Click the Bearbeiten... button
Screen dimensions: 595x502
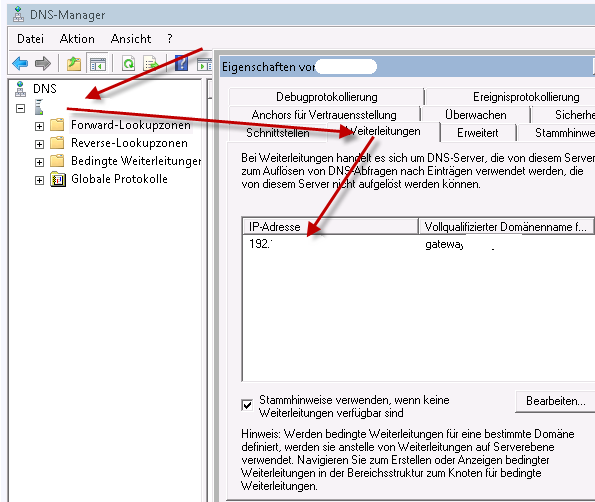556,401
